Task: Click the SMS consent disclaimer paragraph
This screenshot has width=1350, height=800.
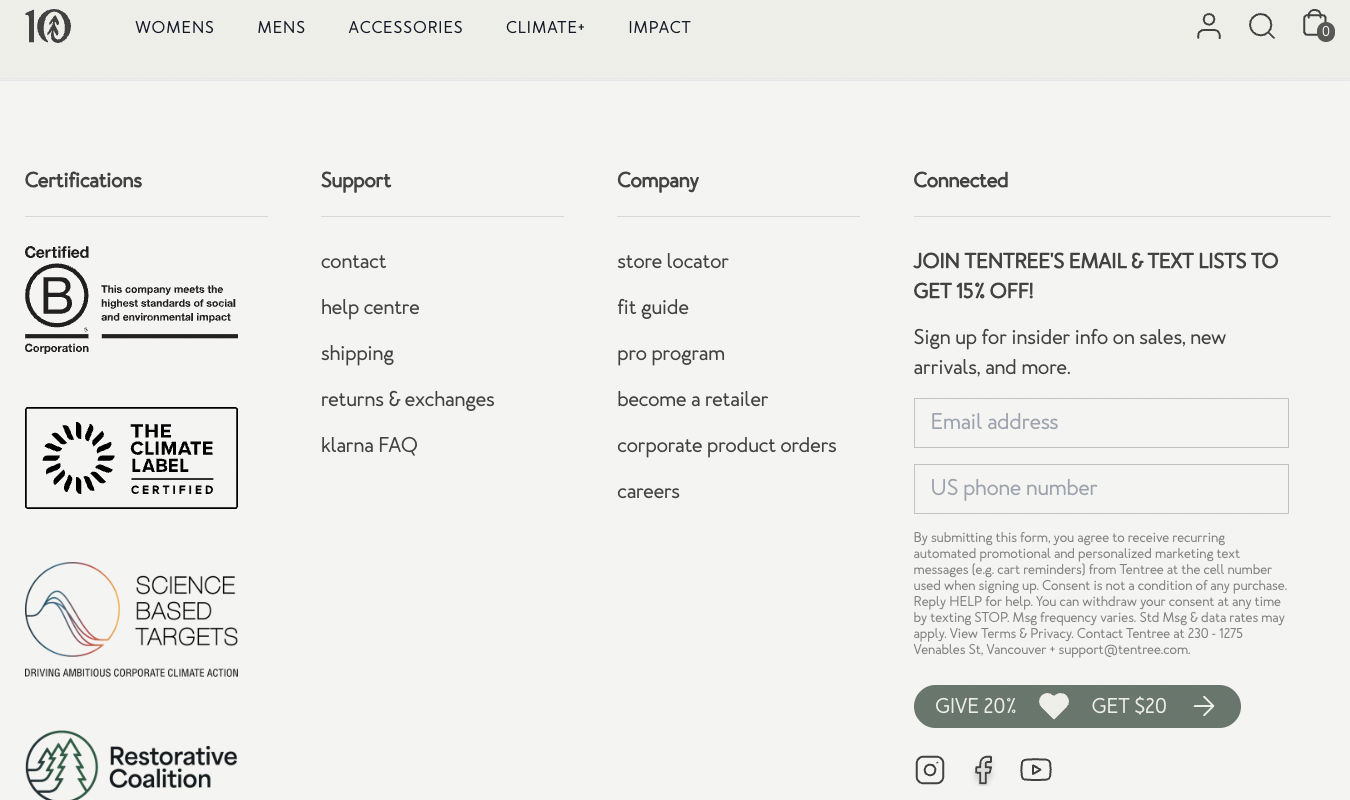Action: coord(1100,593)
